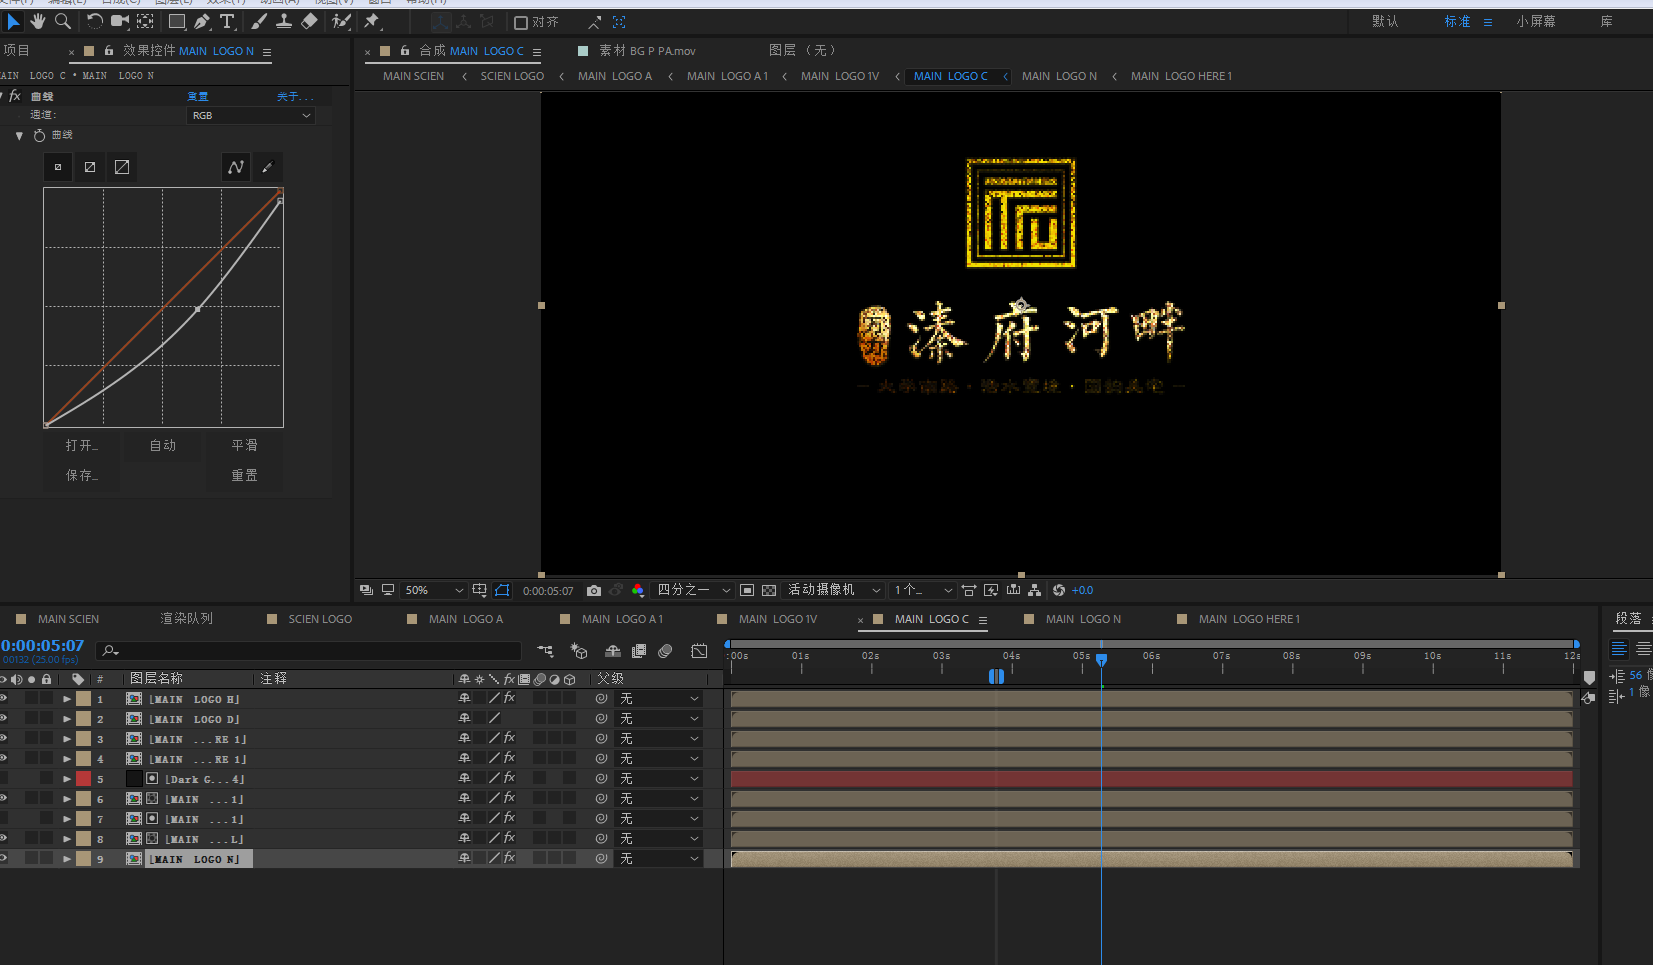Toggle fx switch on layer 1
This screenshot has height=965, width=1653.
coord(509,698)
